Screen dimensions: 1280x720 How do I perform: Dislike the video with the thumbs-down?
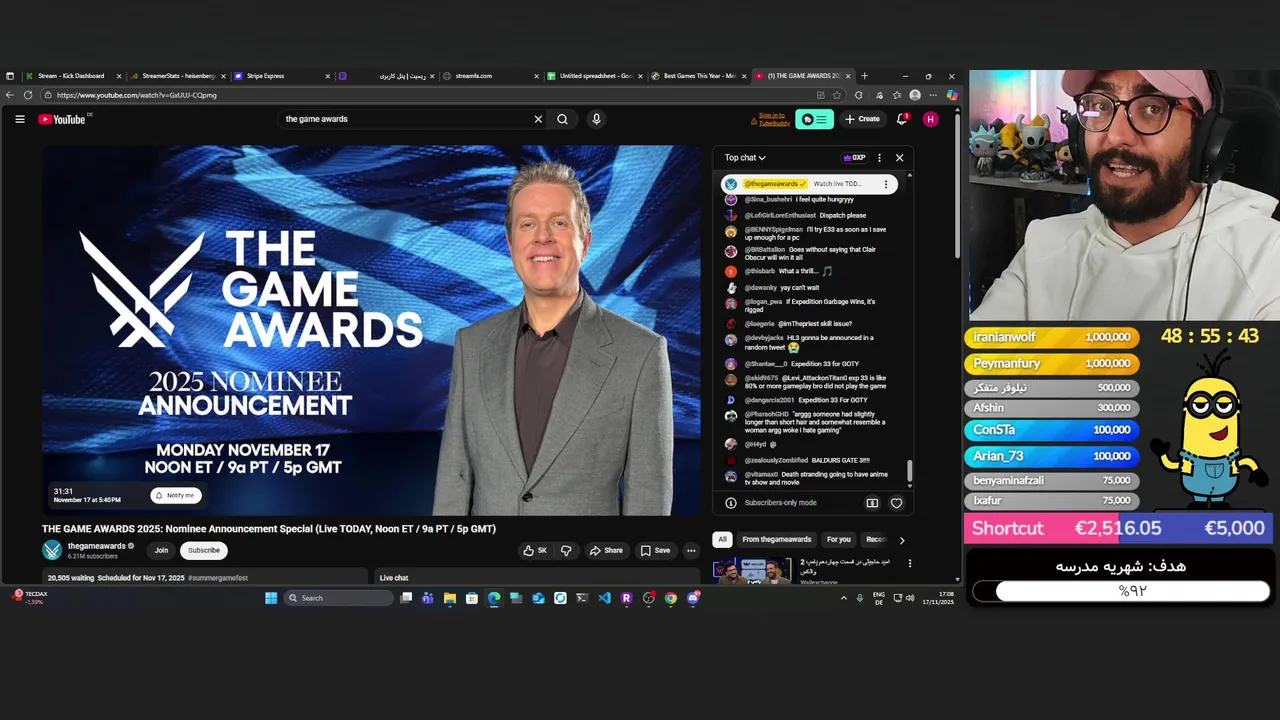tap(566, 550)
